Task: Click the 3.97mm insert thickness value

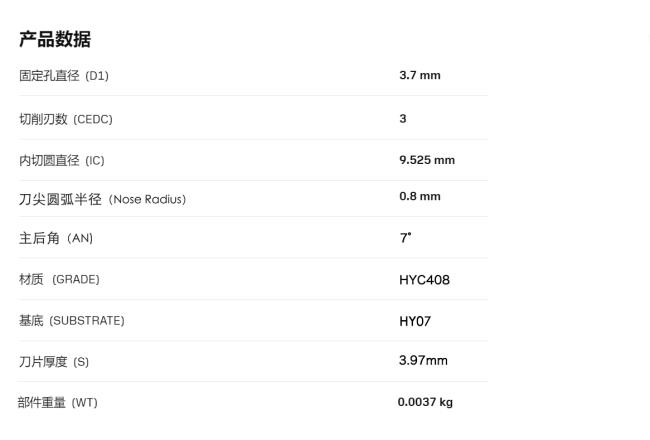Action: click(x=423, y=360)
